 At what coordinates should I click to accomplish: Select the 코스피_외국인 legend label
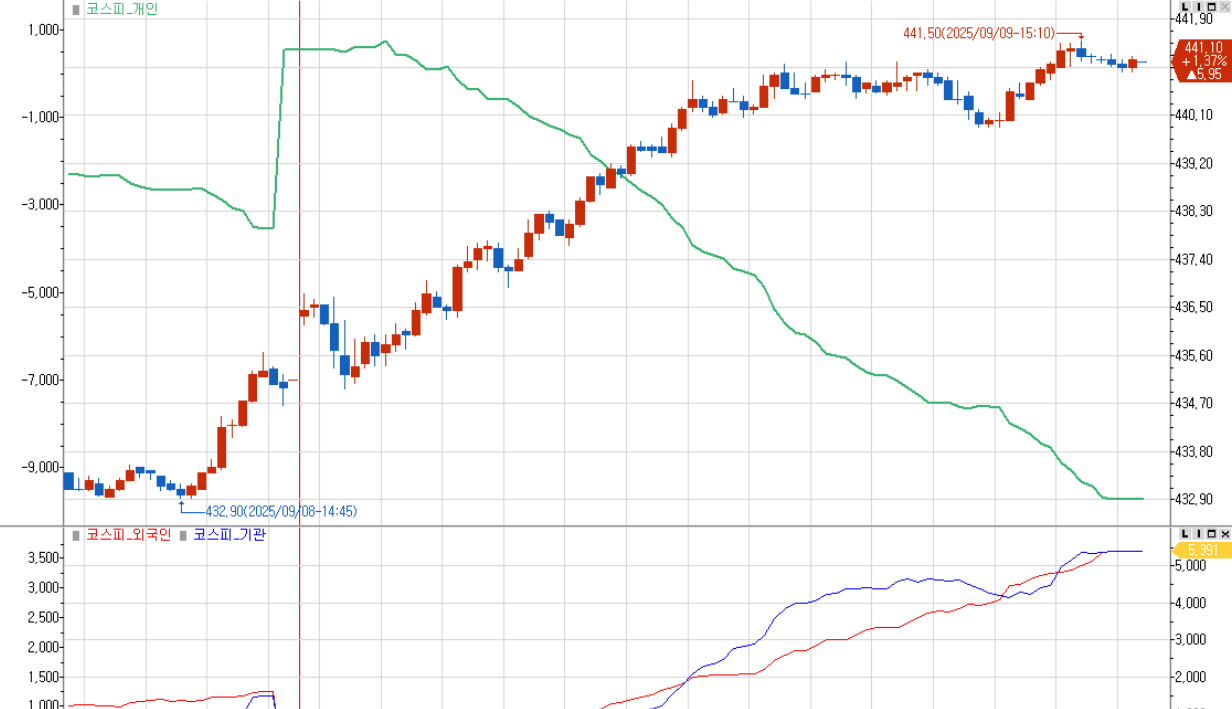coord(128,535)
